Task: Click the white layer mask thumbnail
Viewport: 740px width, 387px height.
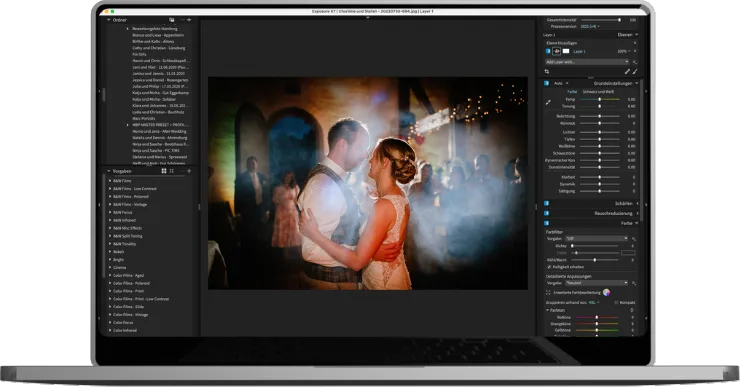Action: [x=566, y=51]
